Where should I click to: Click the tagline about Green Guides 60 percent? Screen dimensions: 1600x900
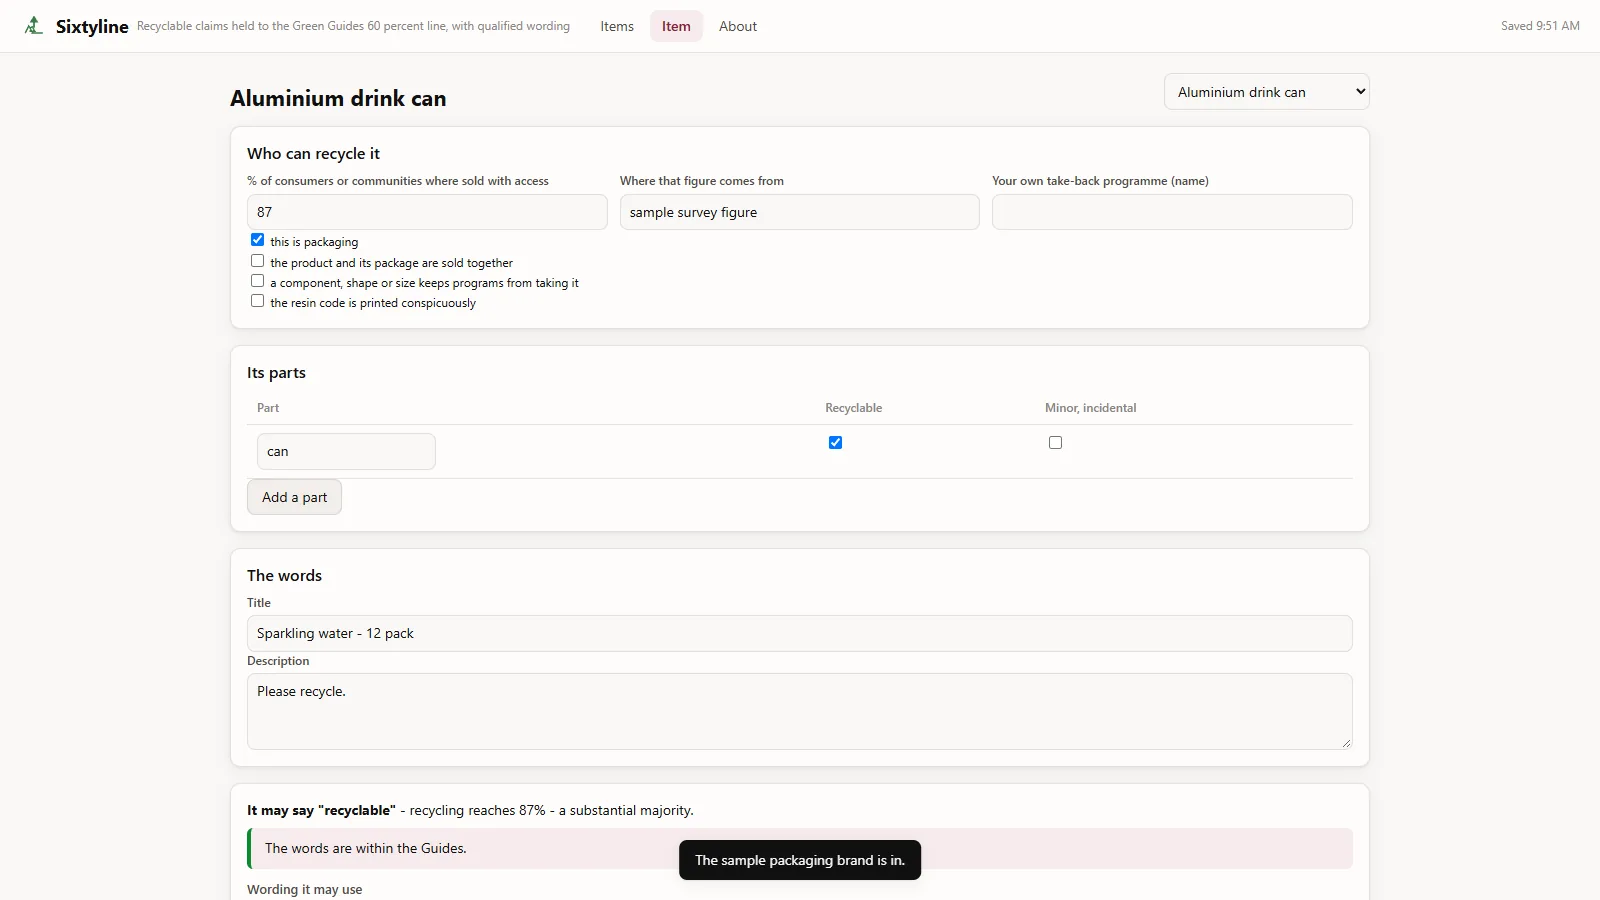pos(353,26)
